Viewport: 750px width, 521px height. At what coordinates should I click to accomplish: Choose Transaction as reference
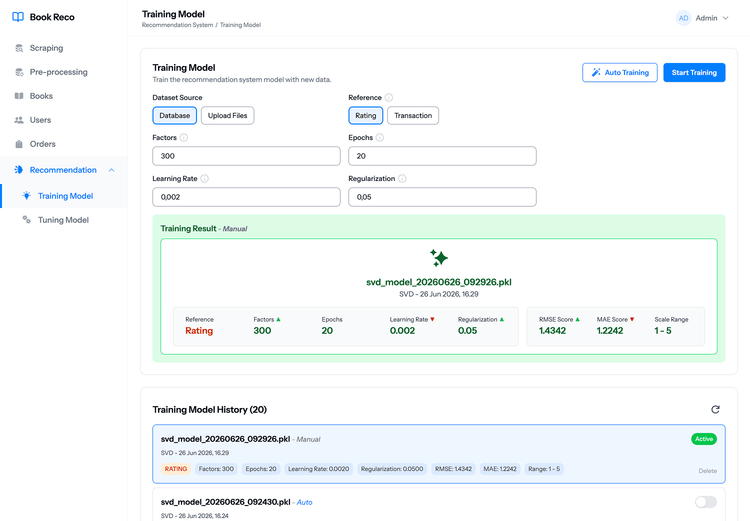413,115
